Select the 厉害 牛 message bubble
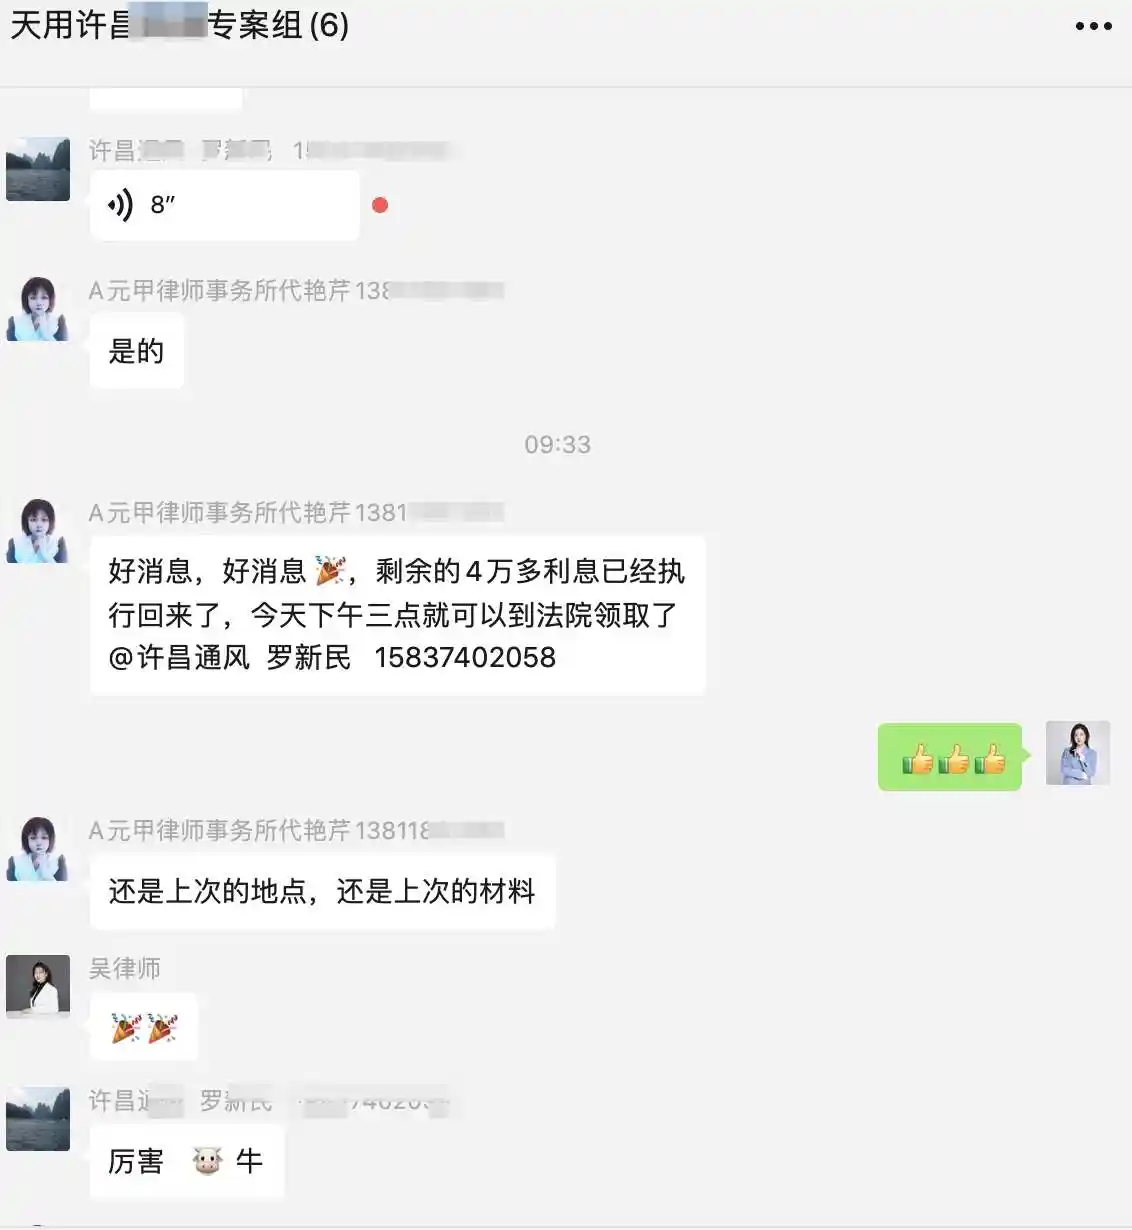This screenshot has height=1230, width=1132. [x=187, y=1161]
